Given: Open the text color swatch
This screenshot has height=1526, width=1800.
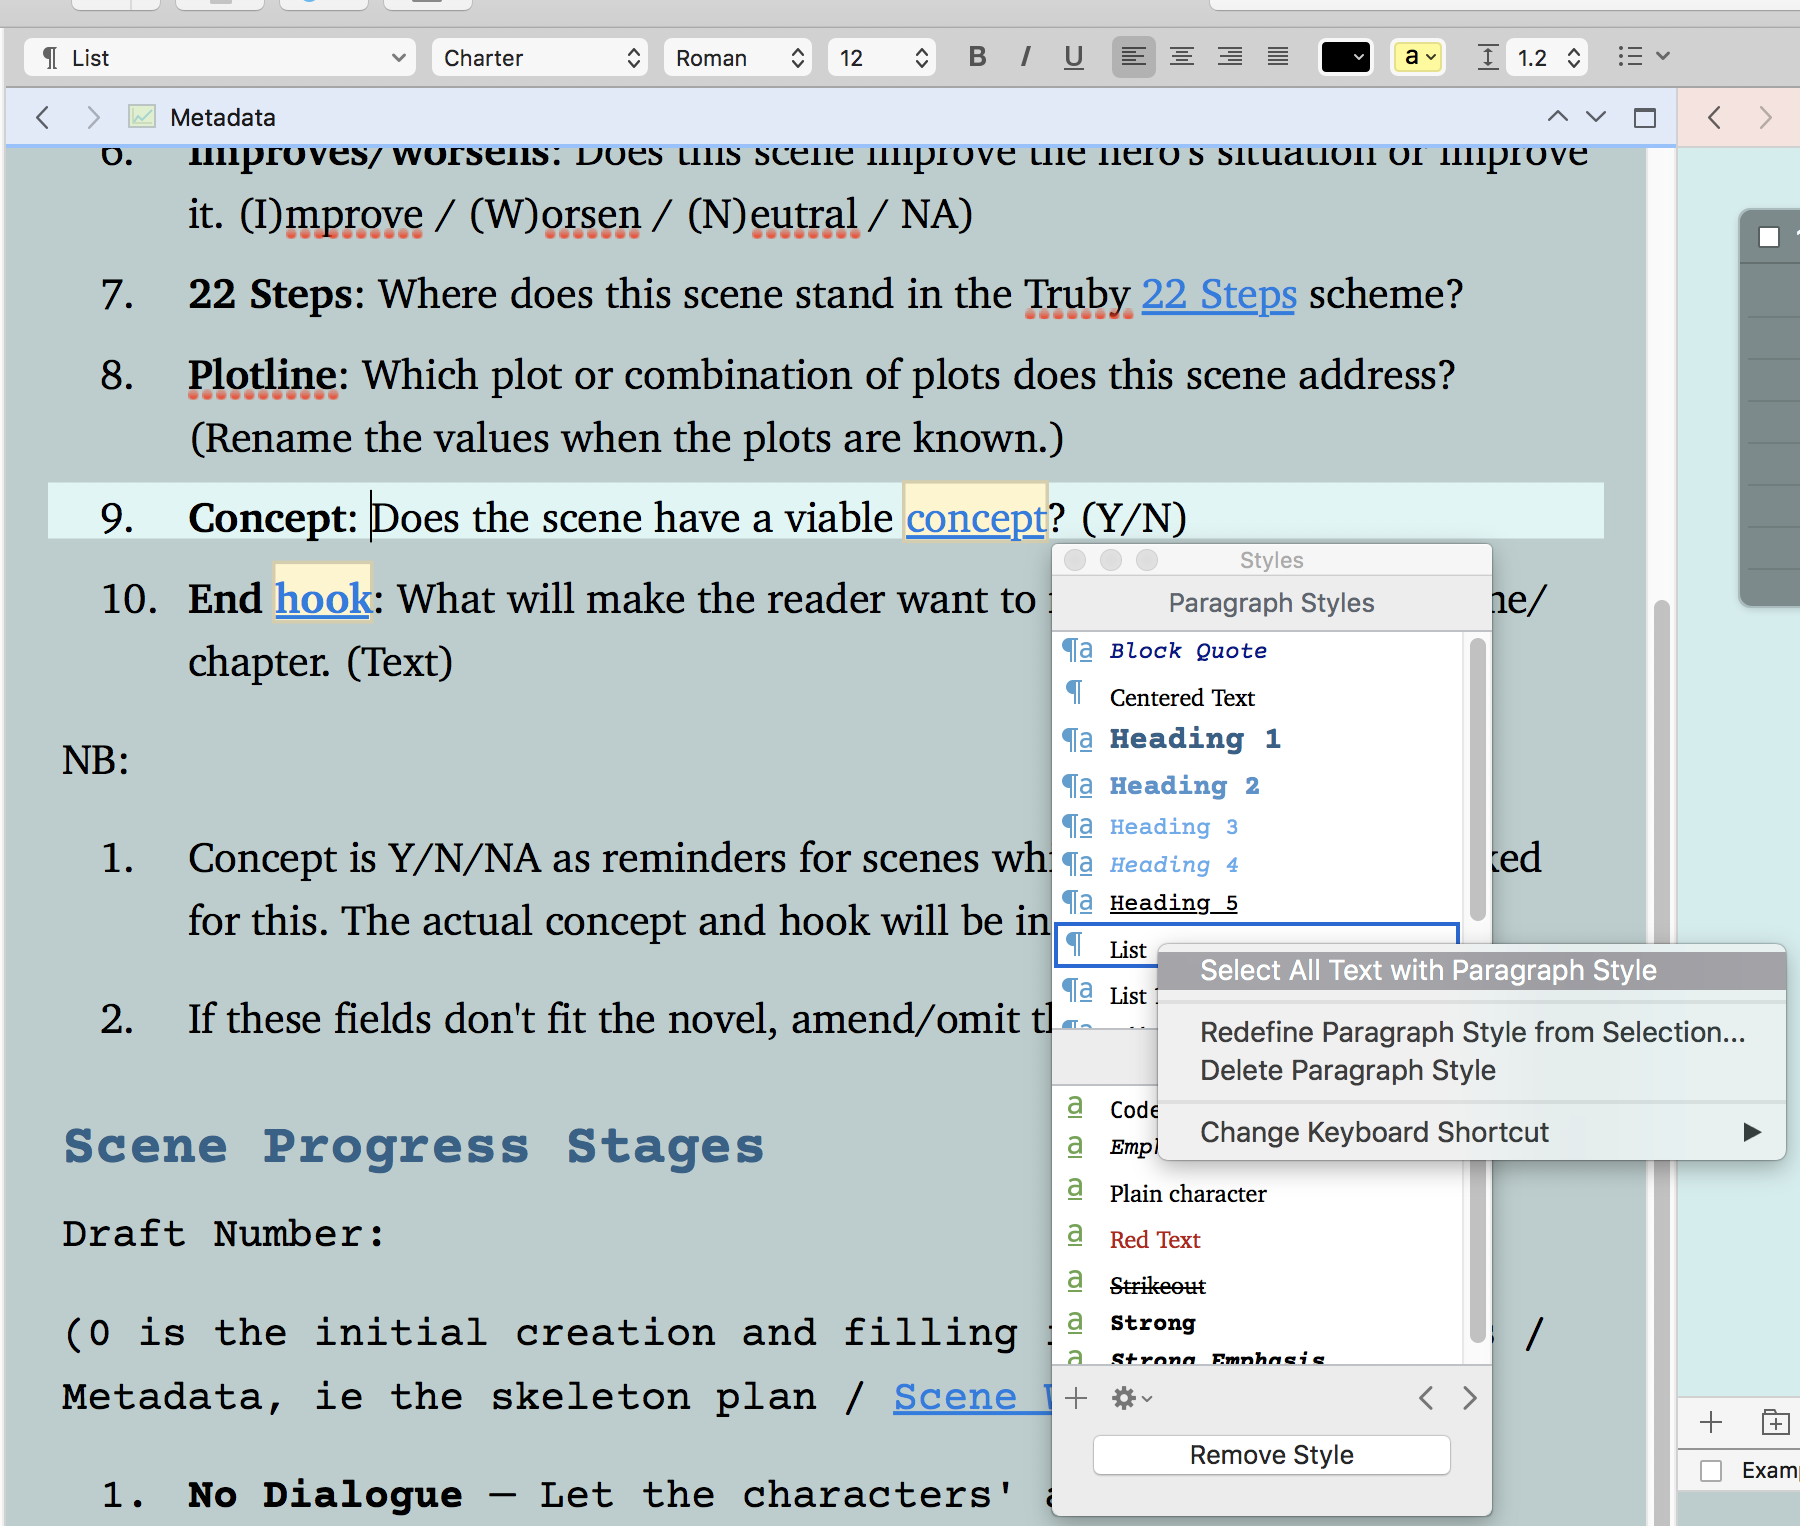Looking at the screenshot, I should tap(1346, 57).
